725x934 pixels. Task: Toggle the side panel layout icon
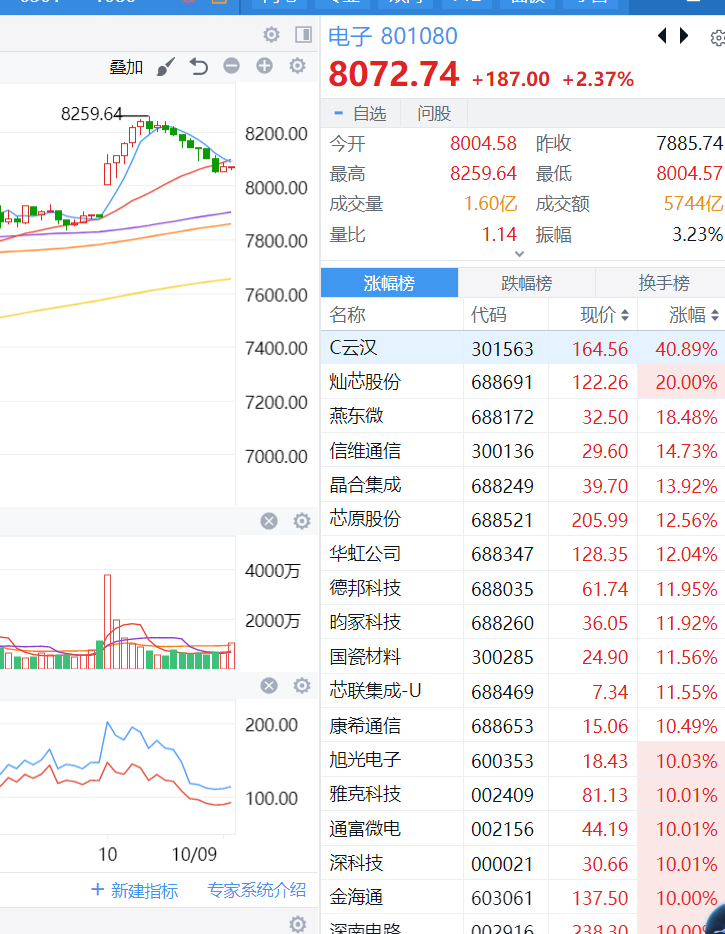303,35
